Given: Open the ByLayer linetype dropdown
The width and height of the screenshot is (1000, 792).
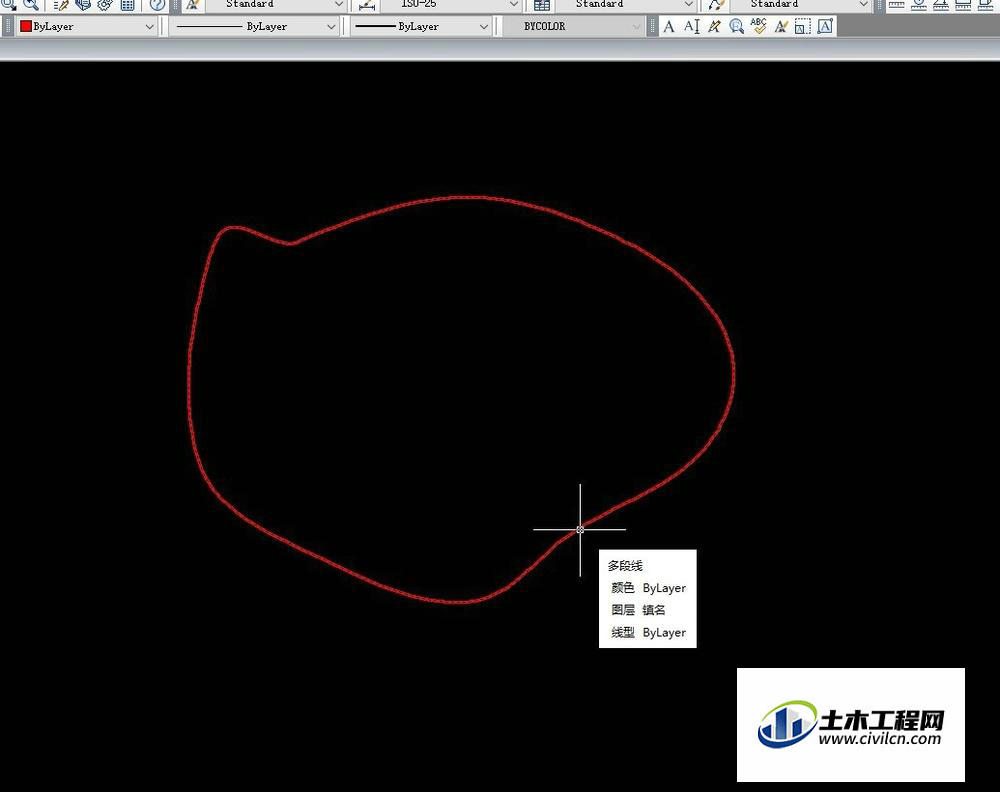Looking at the screenshot, I should tap(254, 27).
